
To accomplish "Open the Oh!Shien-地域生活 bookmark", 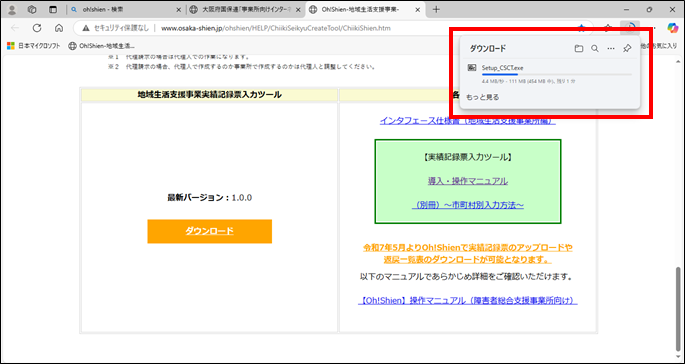I will [102, 45].
